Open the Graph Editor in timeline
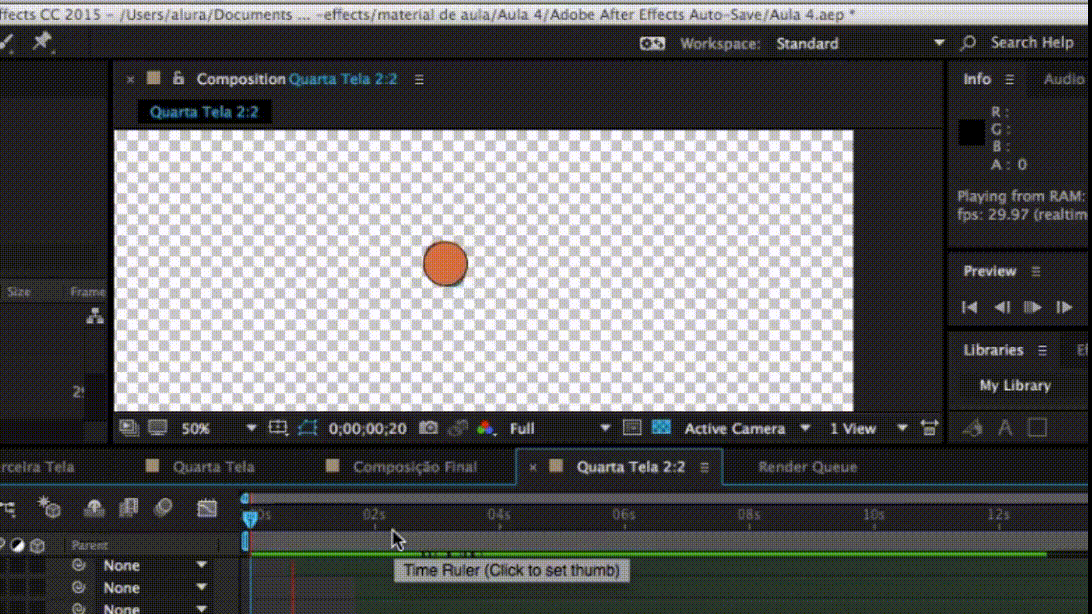Viewport: 1092px width, 614px height. (x=207, y=508)
